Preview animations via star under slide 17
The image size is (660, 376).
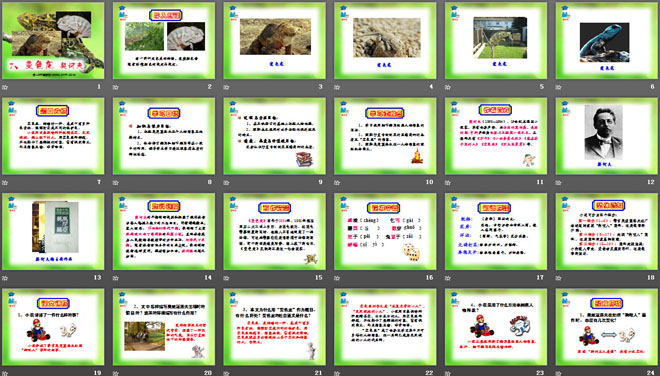(x=448, y=278)
